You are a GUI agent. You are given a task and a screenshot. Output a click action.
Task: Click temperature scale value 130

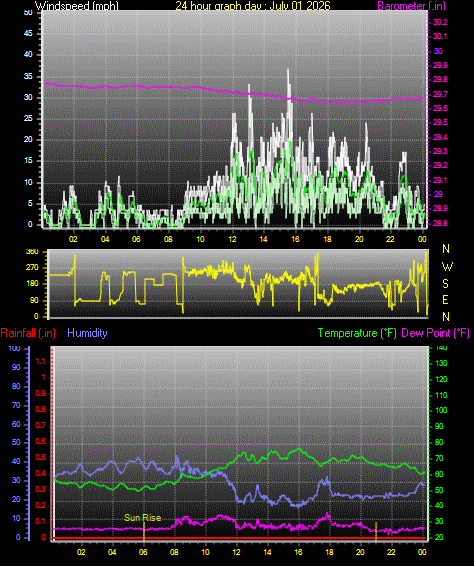pos(441,363)
